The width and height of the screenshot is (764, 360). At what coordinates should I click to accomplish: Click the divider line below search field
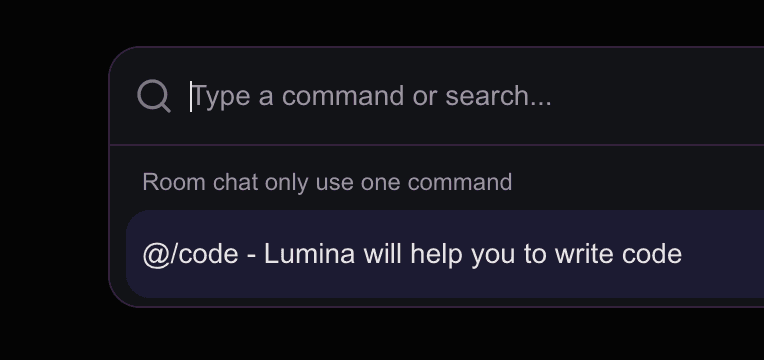pos(437,145)
